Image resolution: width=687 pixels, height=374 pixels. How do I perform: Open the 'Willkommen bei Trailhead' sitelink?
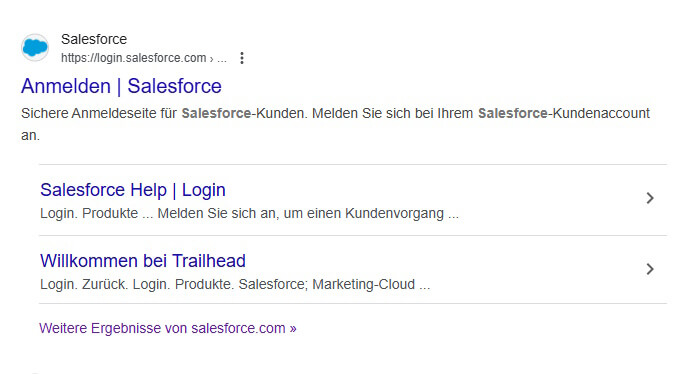pyautogui.click(x=143, y=261)
